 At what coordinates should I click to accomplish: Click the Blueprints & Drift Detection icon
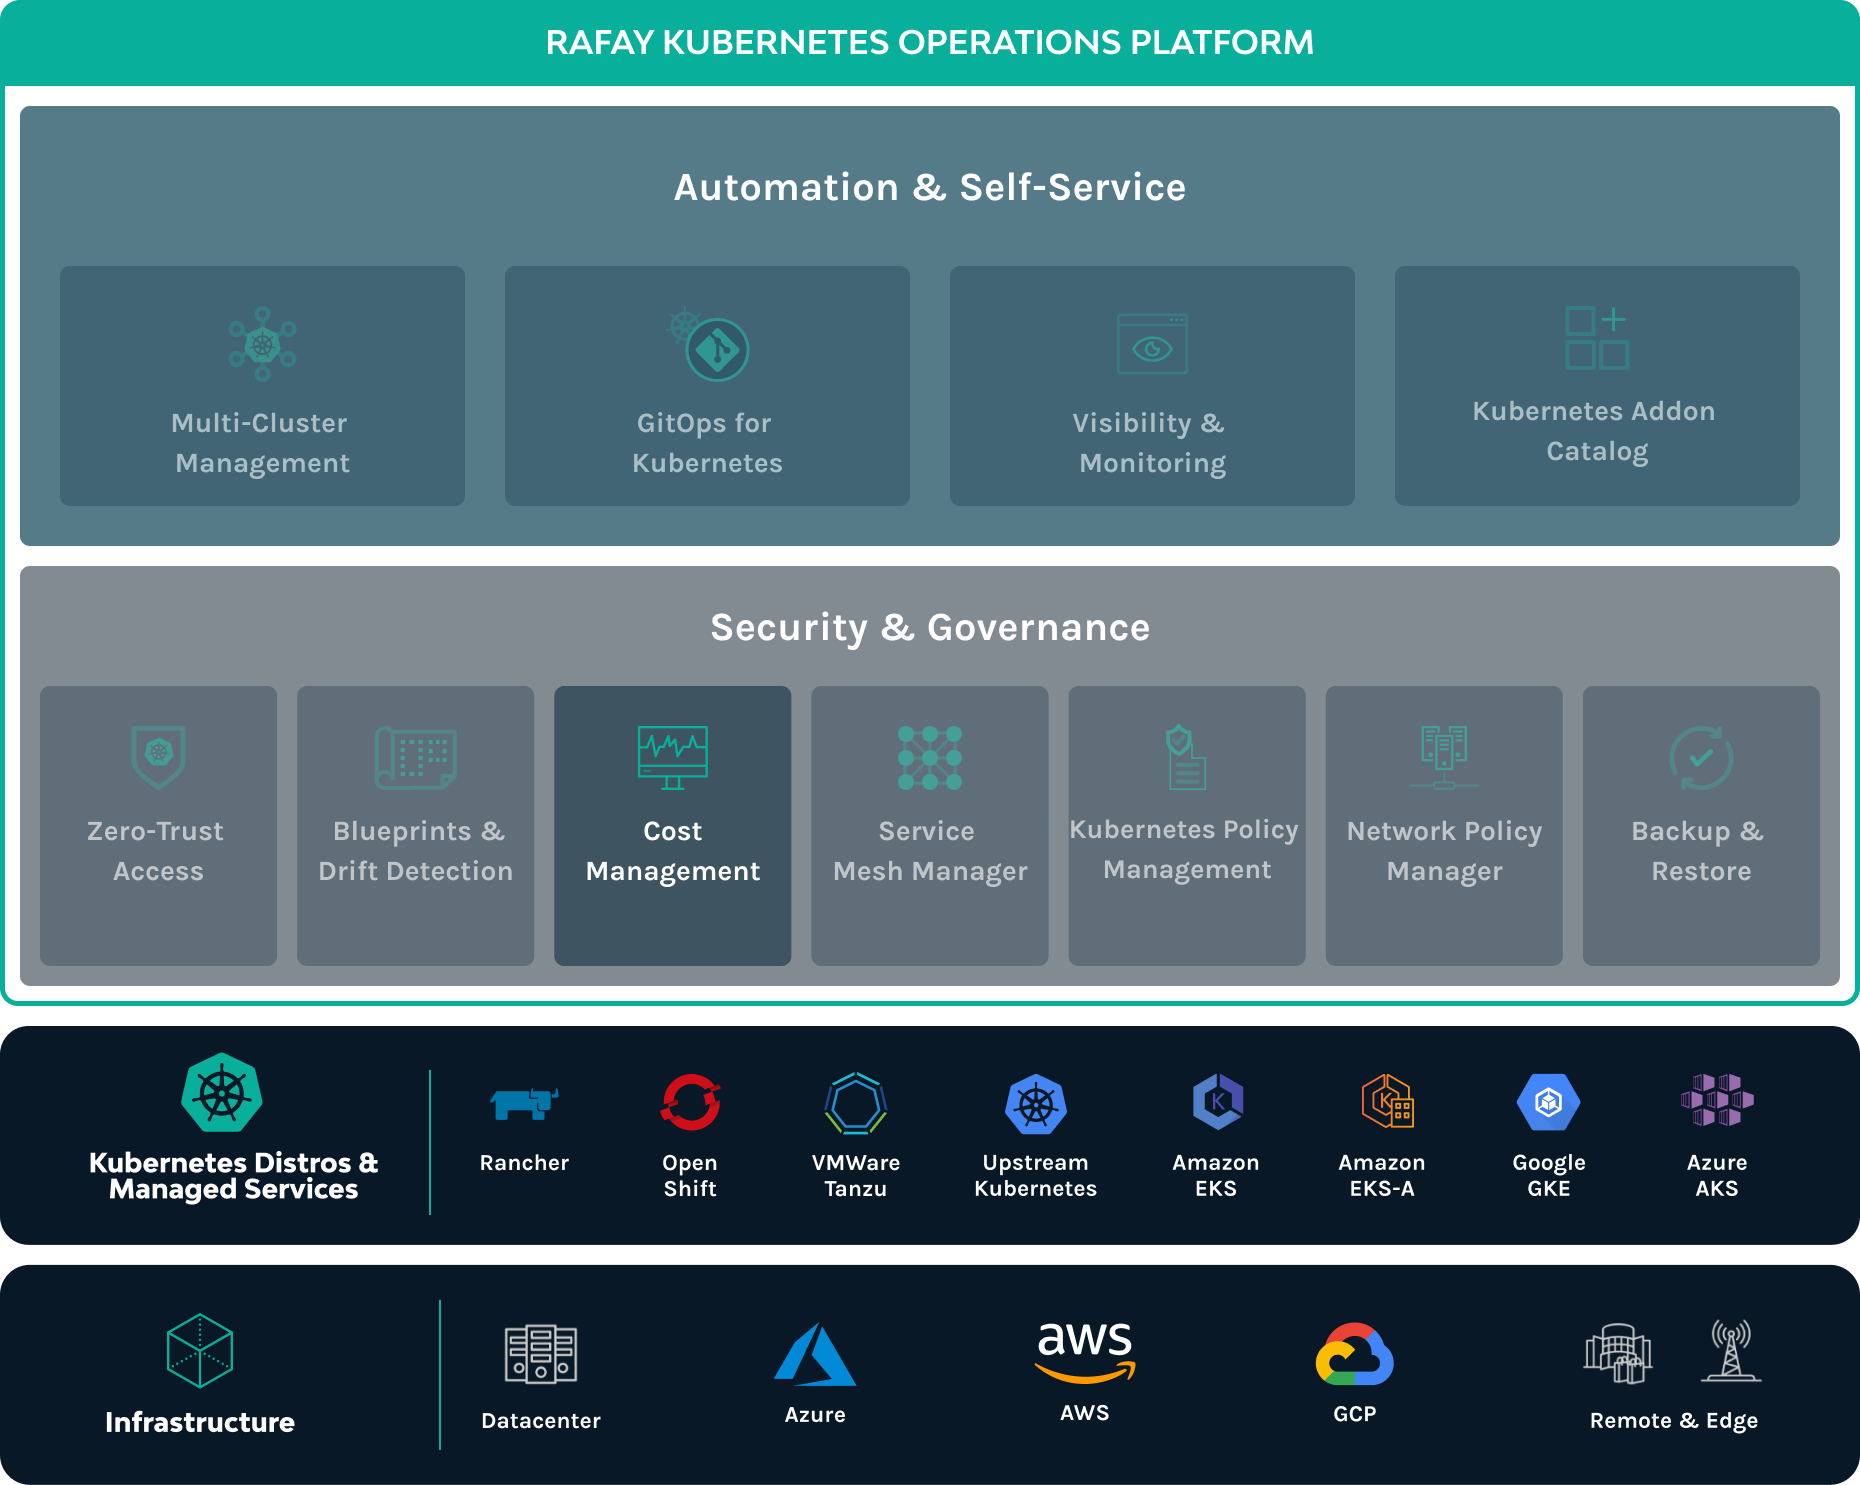point(416,757)
